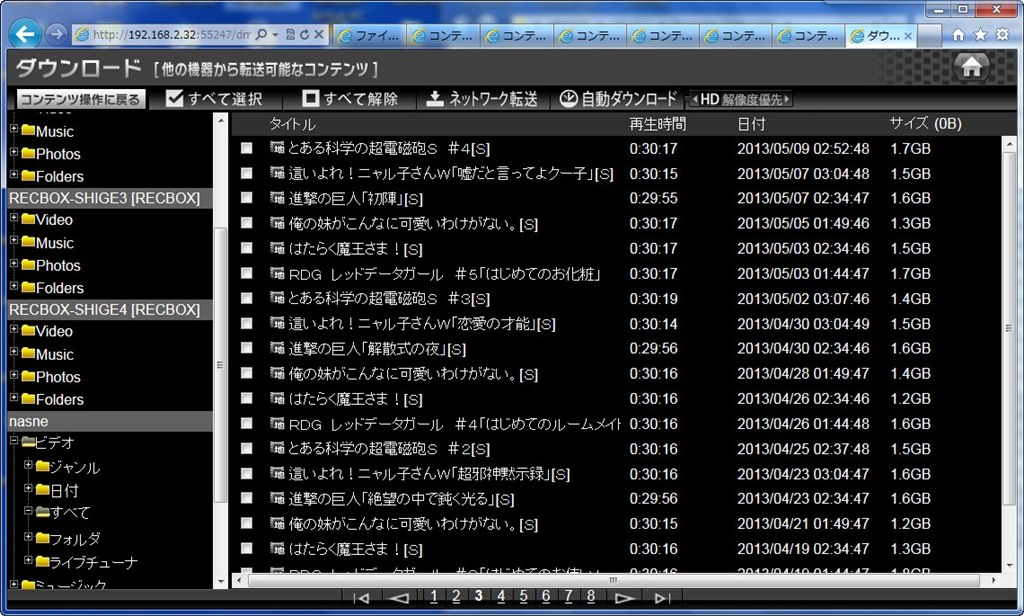Image resolution: width=1024 pixels, height=616 pixels.
Task: Click the browser forward arrow
Action: [57, 34]
